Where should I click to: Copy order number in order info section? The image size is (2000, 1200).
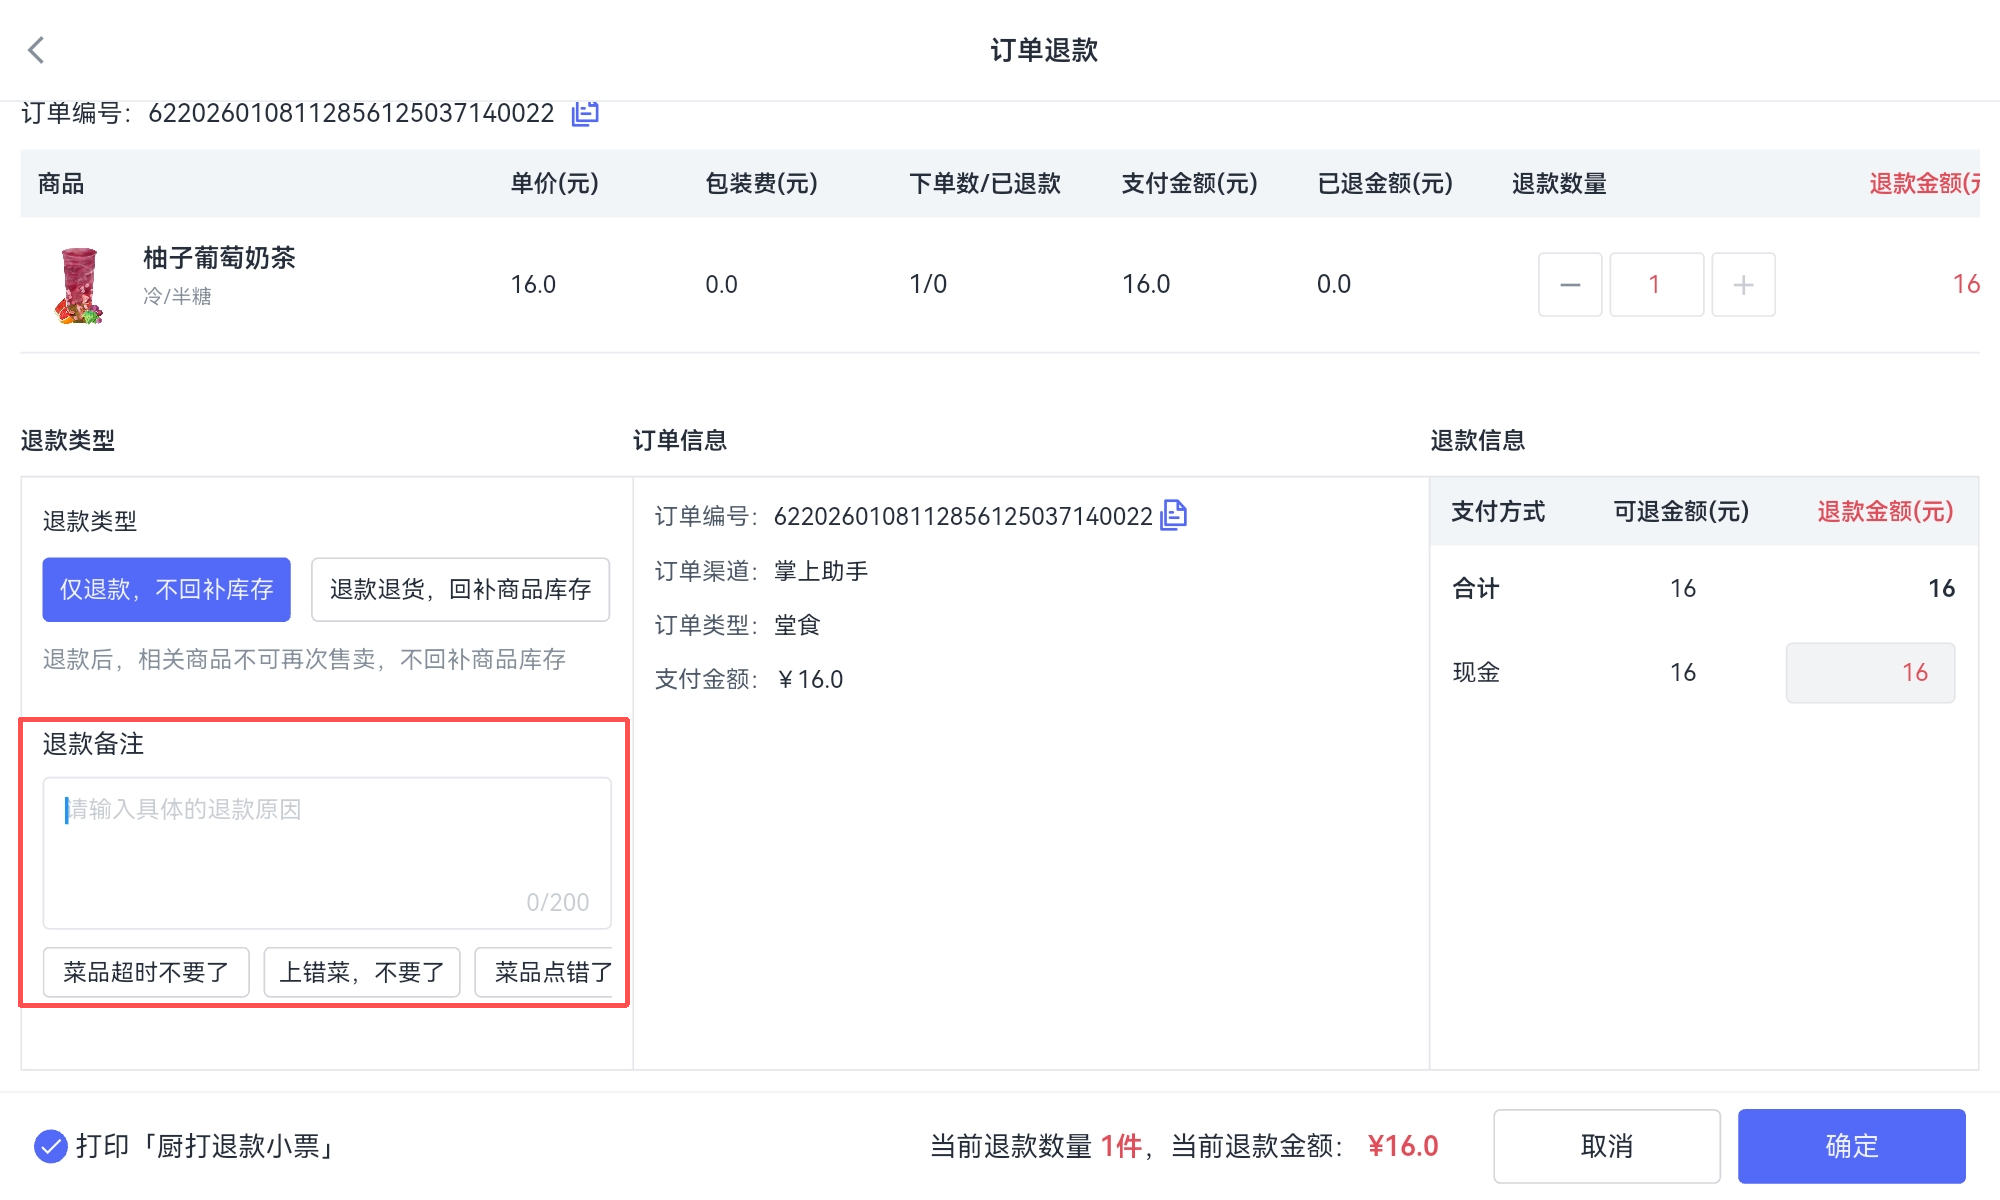tap(1173, 515)
